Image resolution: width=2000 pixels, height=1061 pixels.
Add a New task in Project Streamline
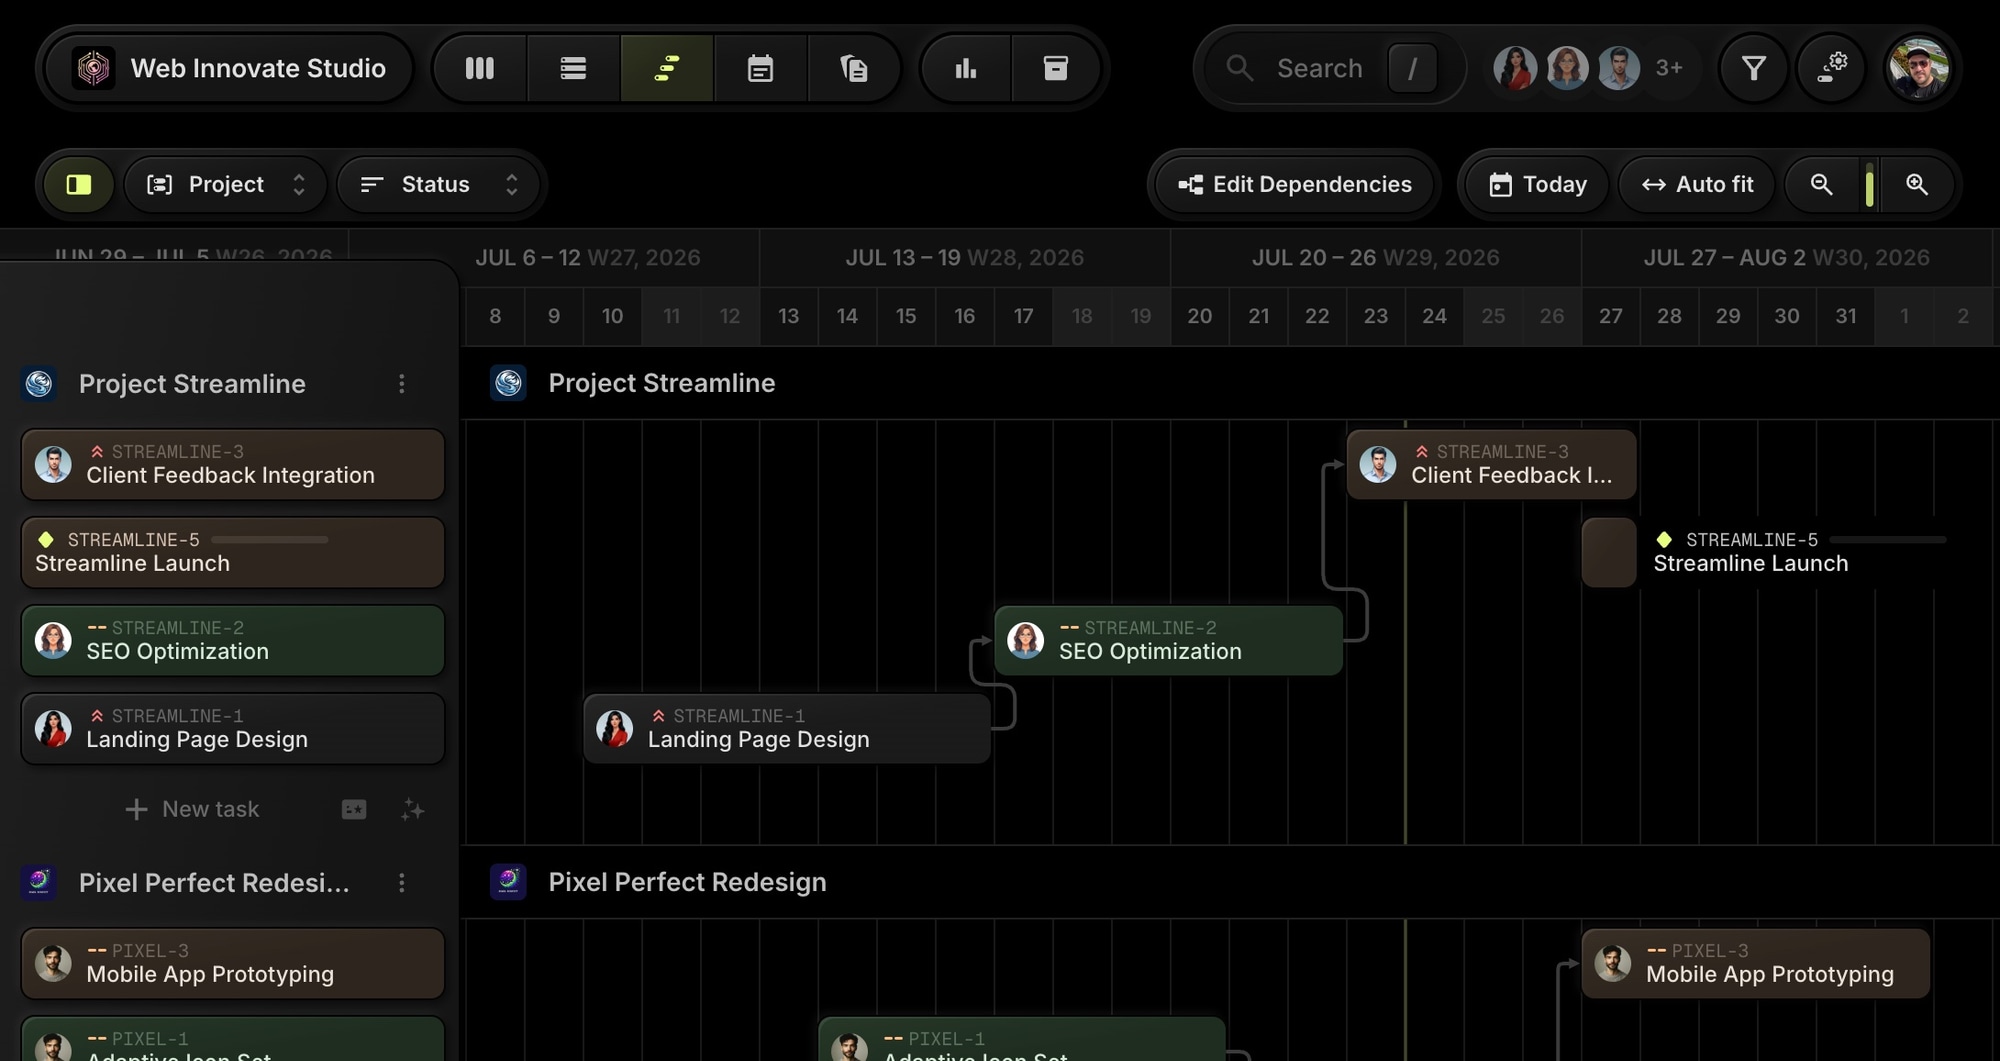[x=192, y=809]
